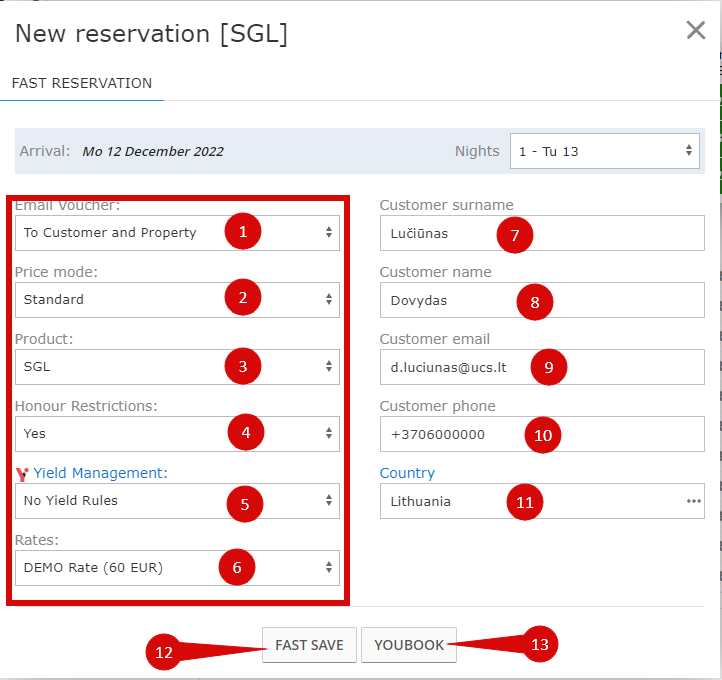Image resolution: width=722 pixels, height=680 pixels.
Task: Open country picker via ellipsis icon
Action: tap(693, 501)
